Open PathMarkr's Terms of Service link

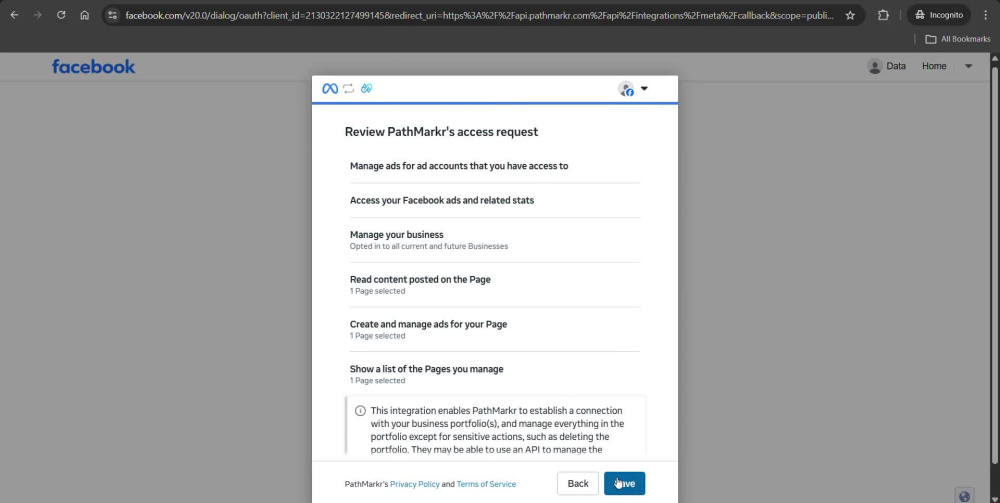[486, 485]
